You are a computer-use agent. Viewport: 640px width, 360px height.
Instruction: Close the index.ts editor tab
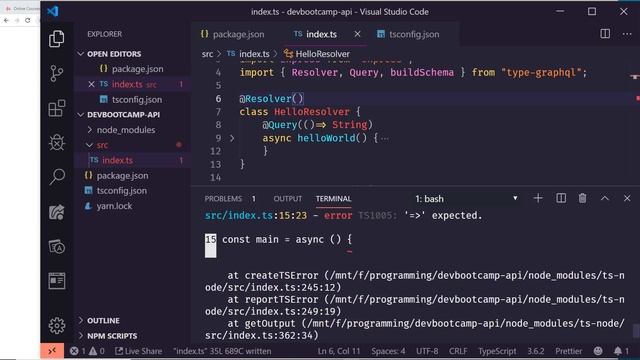click(357, 34)
